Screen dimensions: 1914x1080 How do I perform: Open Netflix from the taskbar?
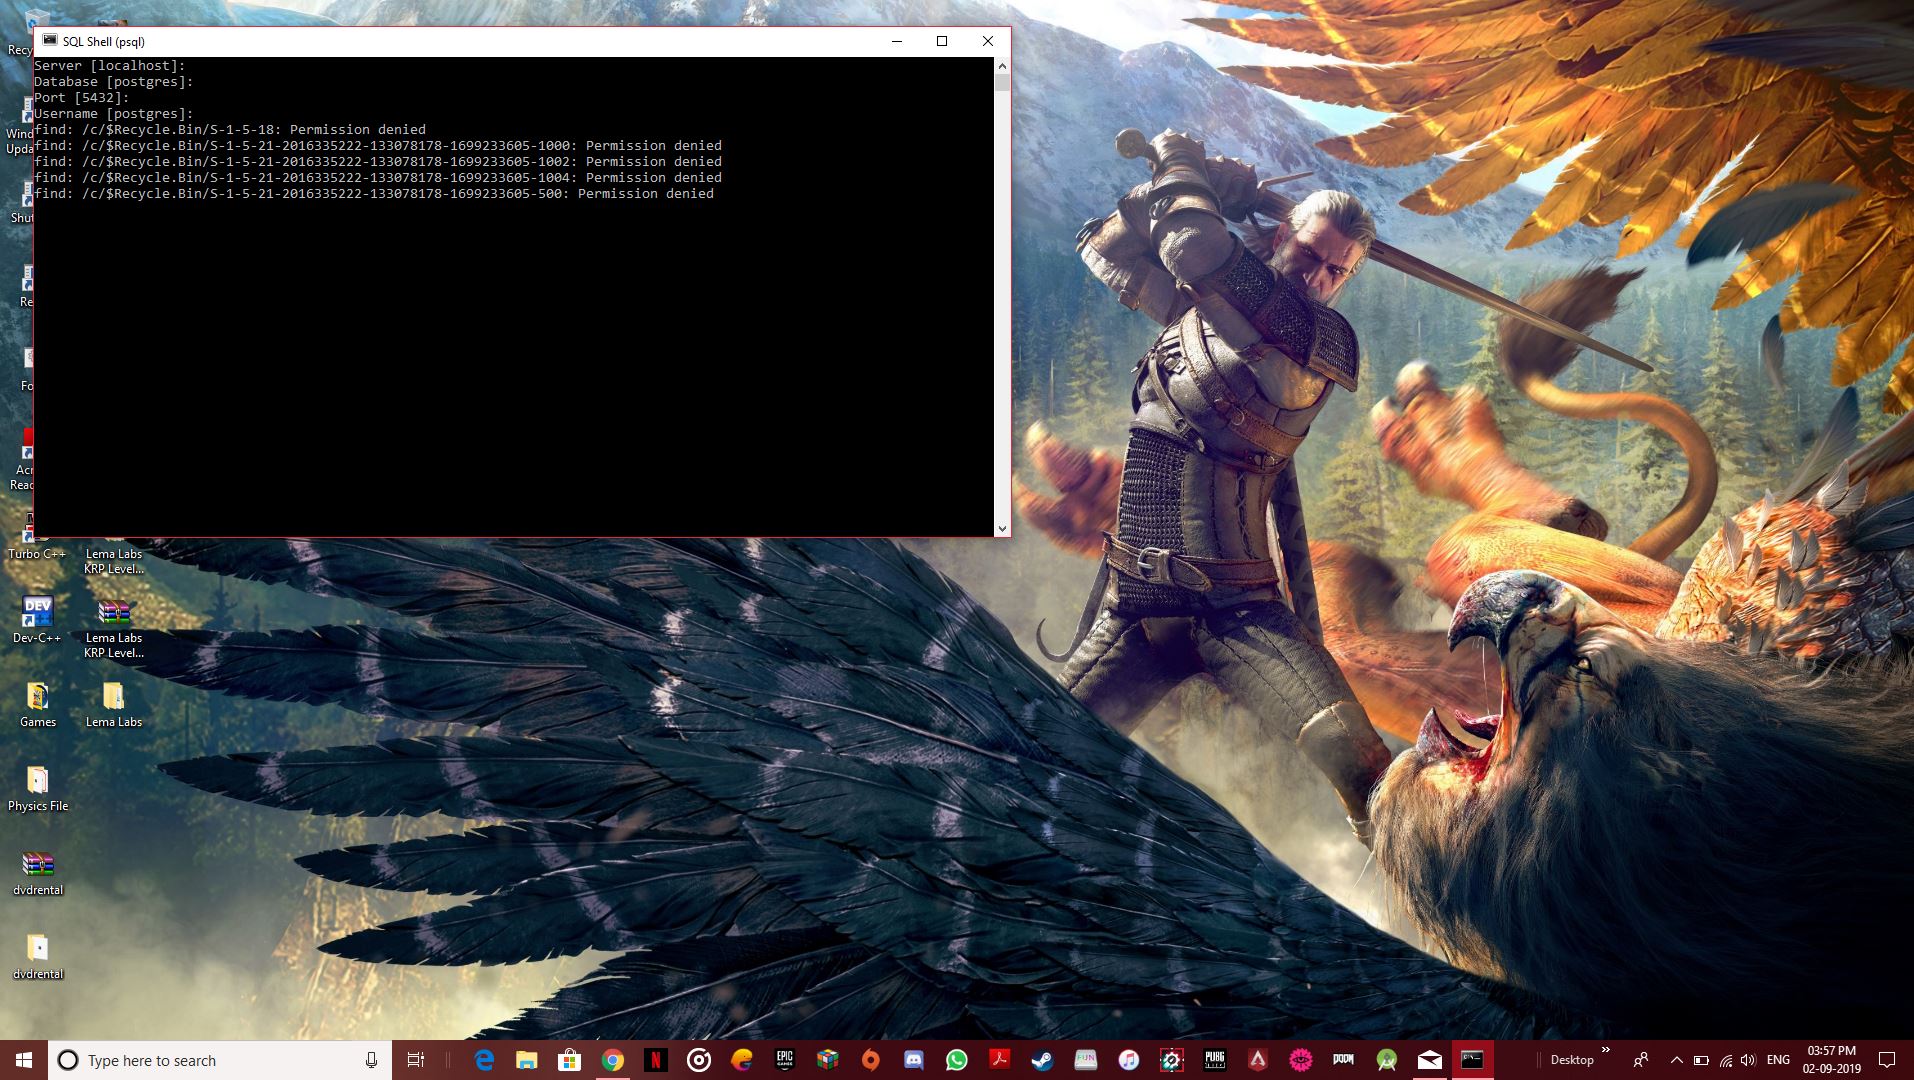[655, 1060]
